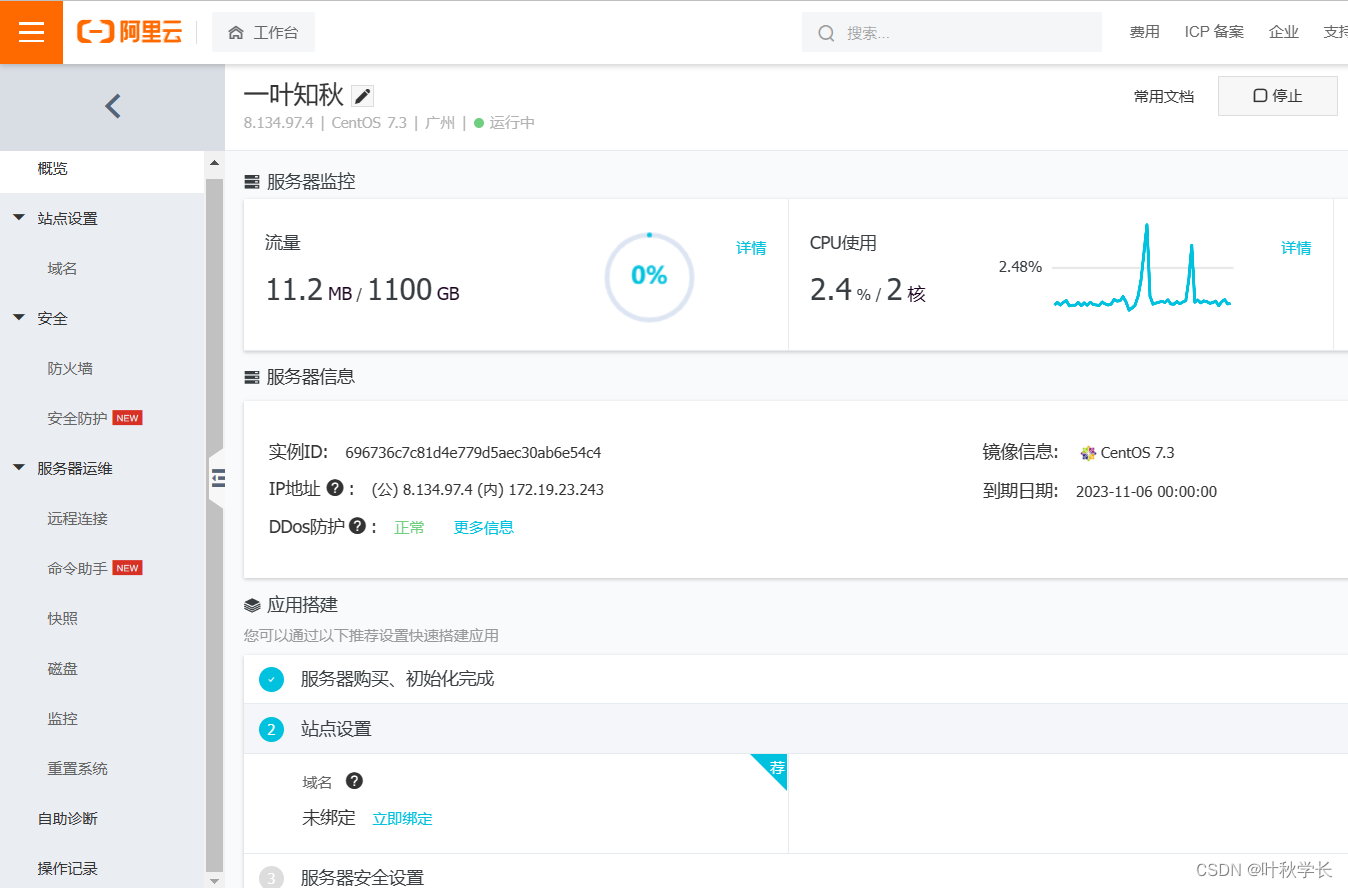Click help icon next to DDos防护
Viewport: 1348px width, 888px height.
[357, 526]
